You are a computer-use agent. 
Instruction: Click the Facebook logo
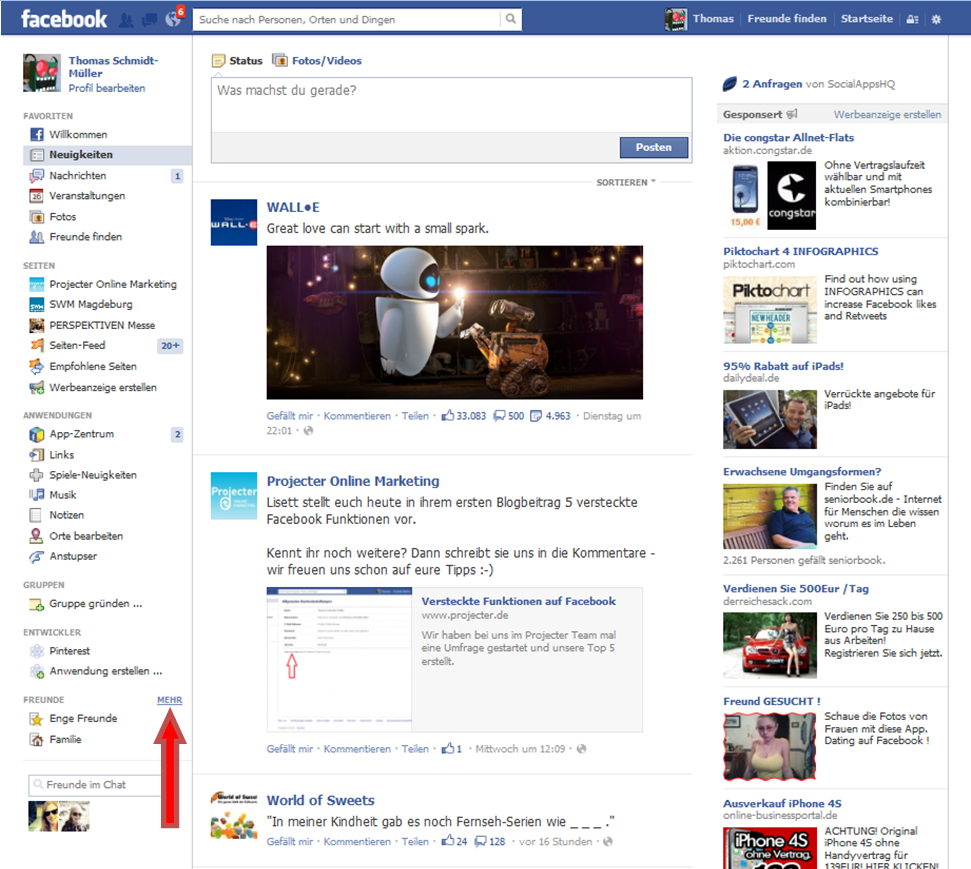tap(64, 19)
